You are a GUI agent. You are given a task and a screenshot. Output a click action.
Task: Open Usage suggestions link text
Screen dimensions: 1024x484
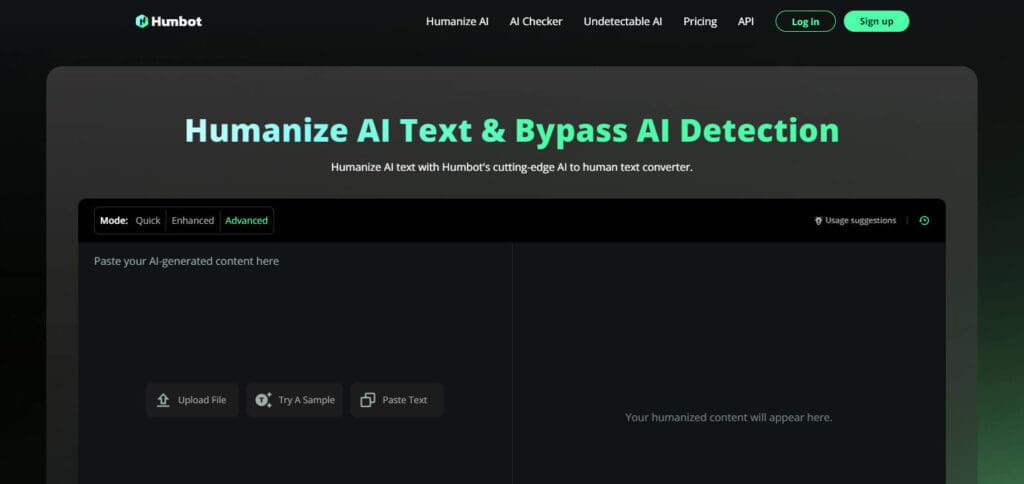click(861, 221)
